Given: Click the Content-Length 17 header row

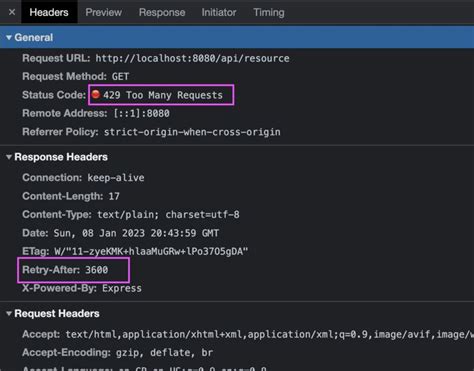Looking at the screenshot, I should pos(71,196).
